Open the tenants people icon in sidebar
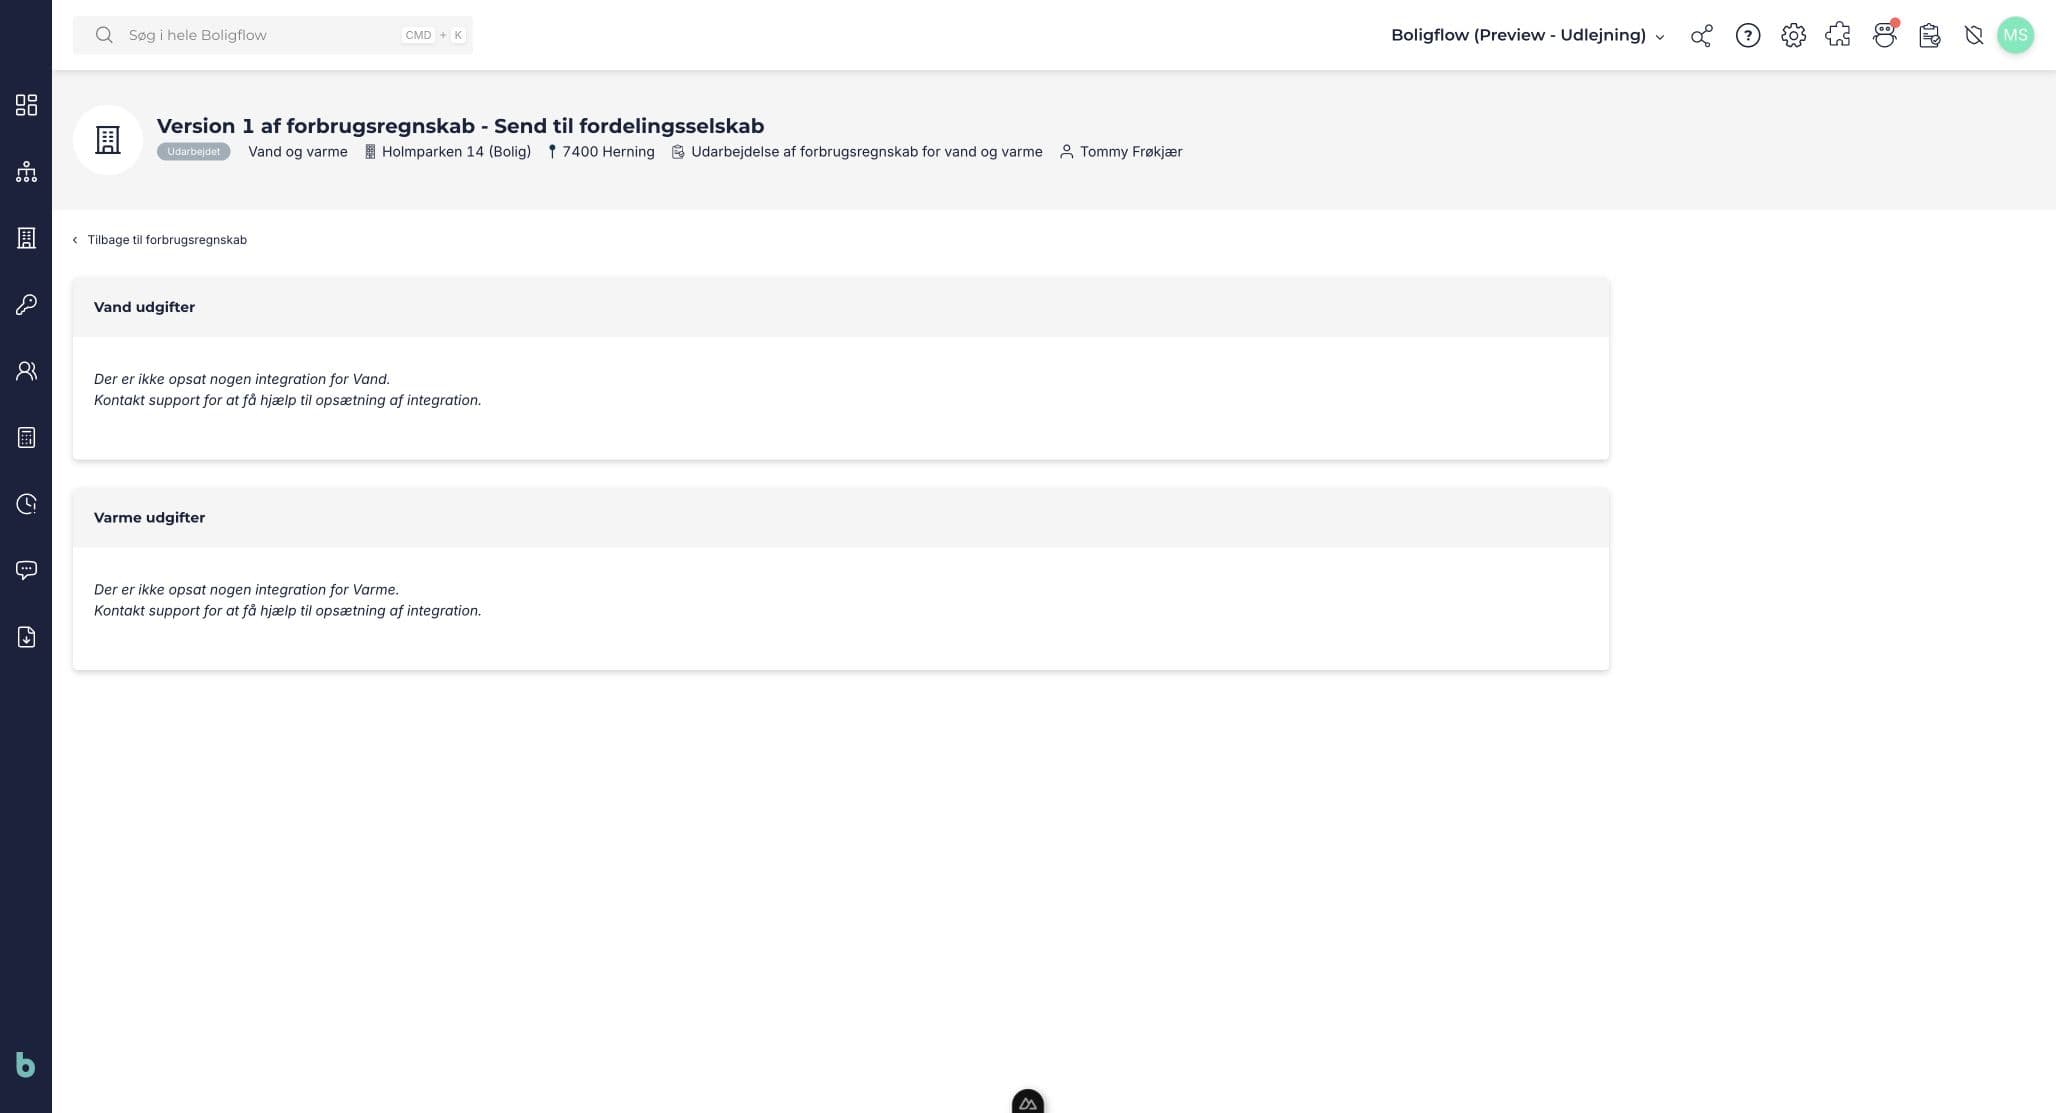 pos(26,371)
